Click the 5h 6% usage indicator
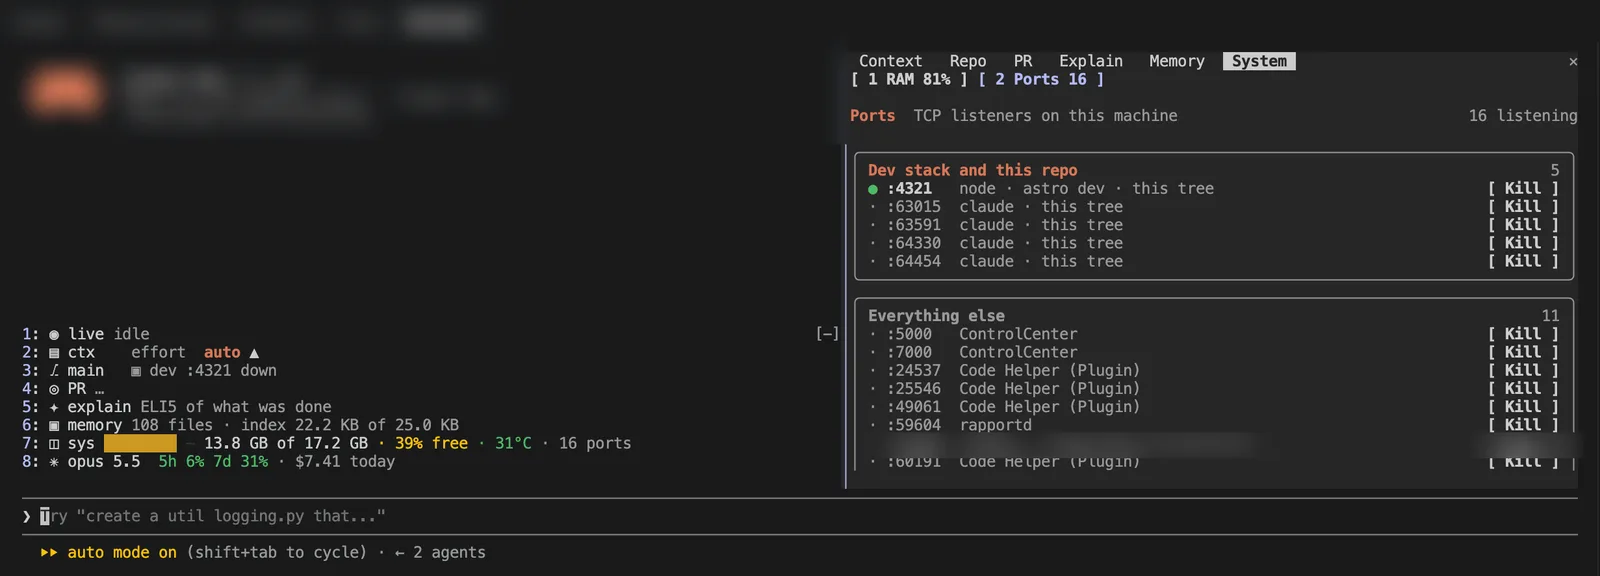This screenshot has width=1600, height=576. 181,461
